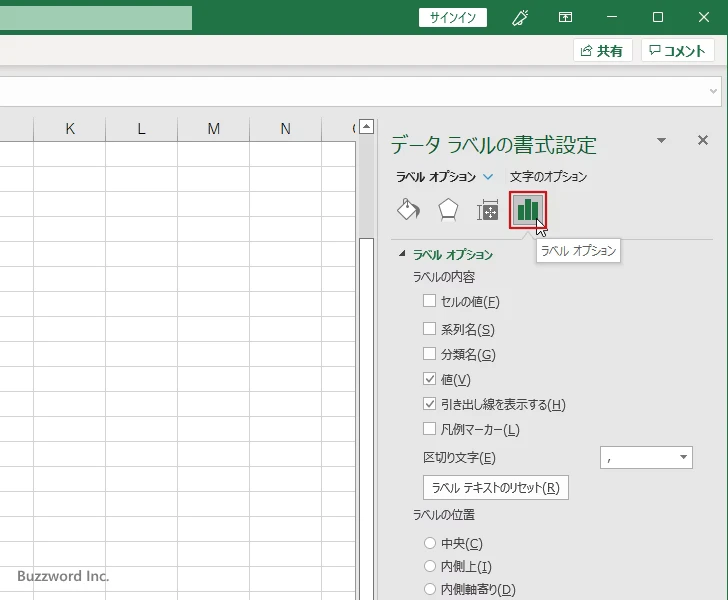Open the Fill & Line paint bucket tab
This screenshot has height=600, width=728.
click(x=409, y=210)
